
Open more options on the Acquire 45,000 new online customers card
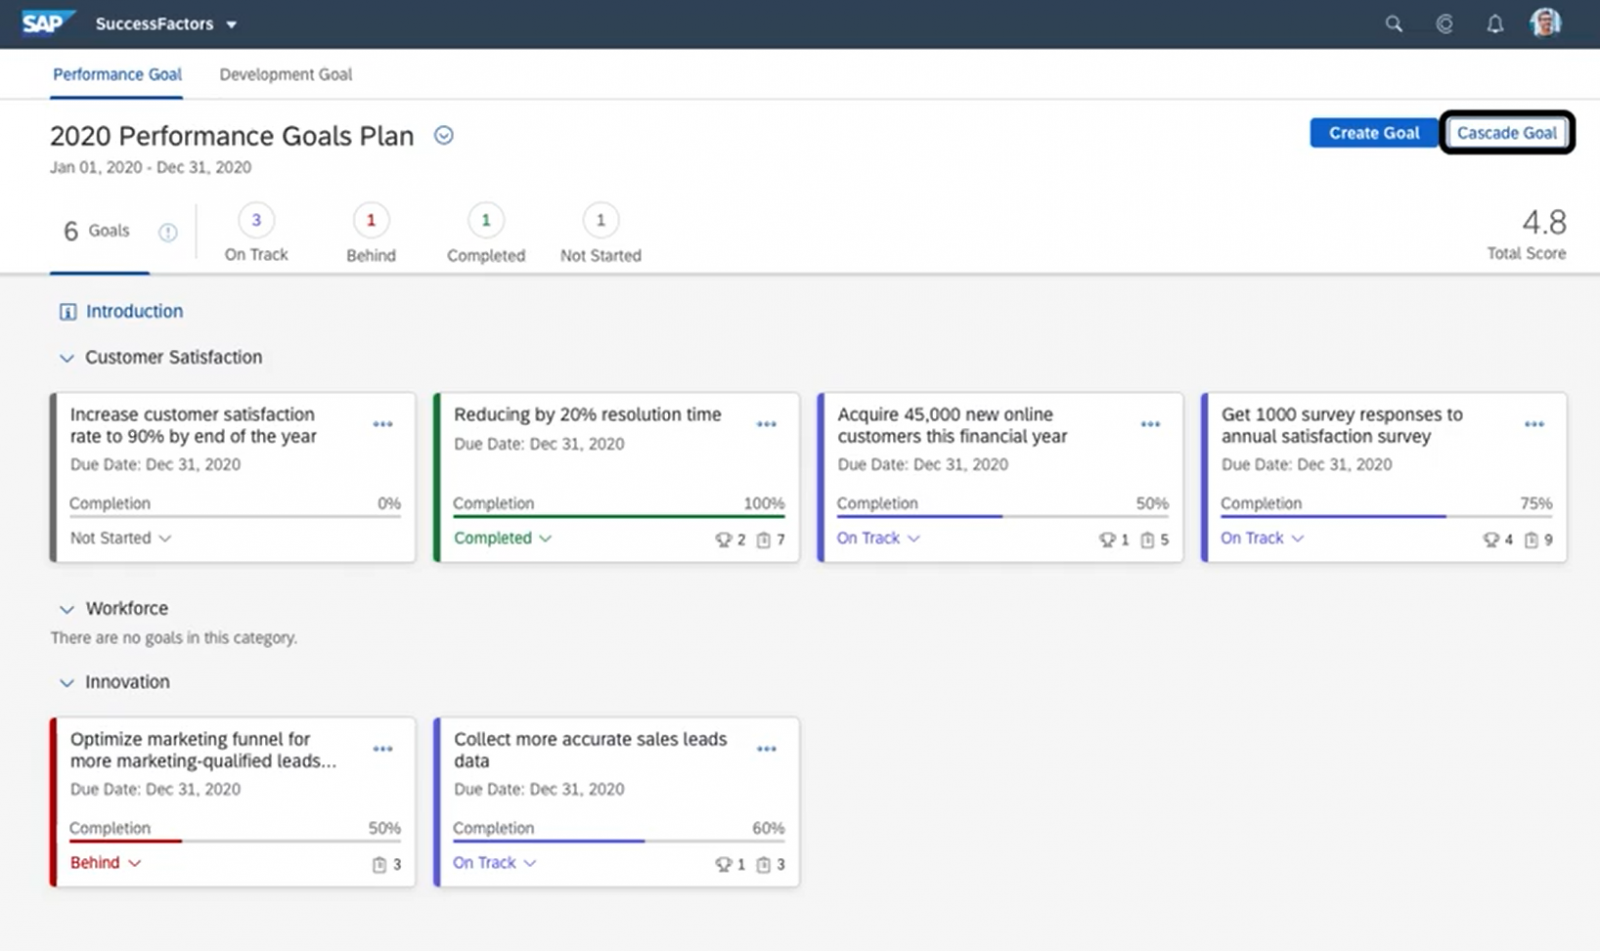coord(1151,424)
